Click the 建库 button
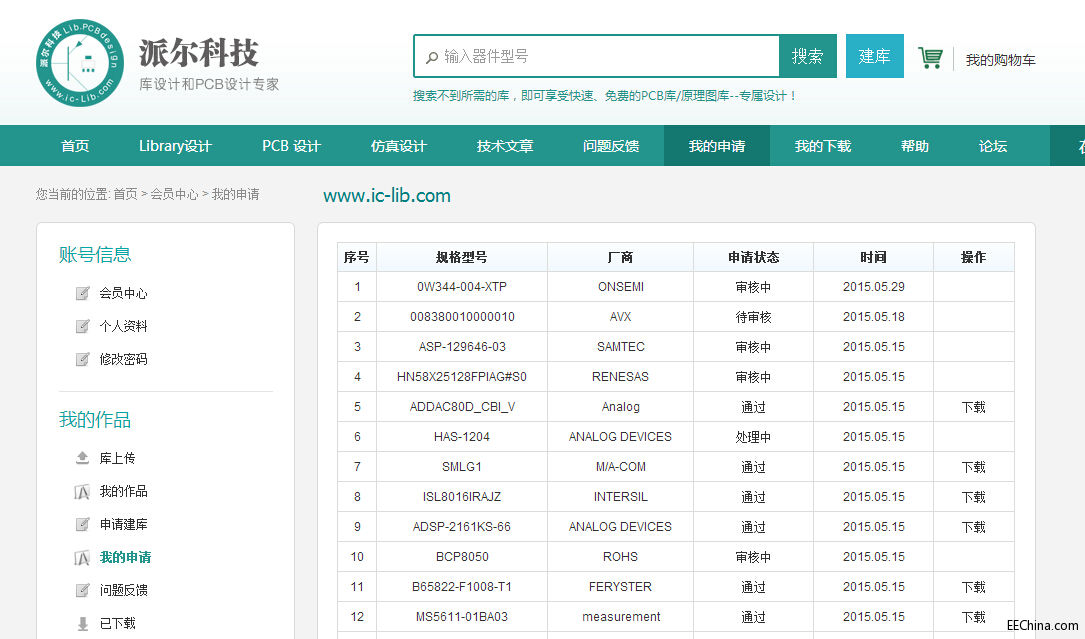The image size is (1085, 639). (875, 56)
